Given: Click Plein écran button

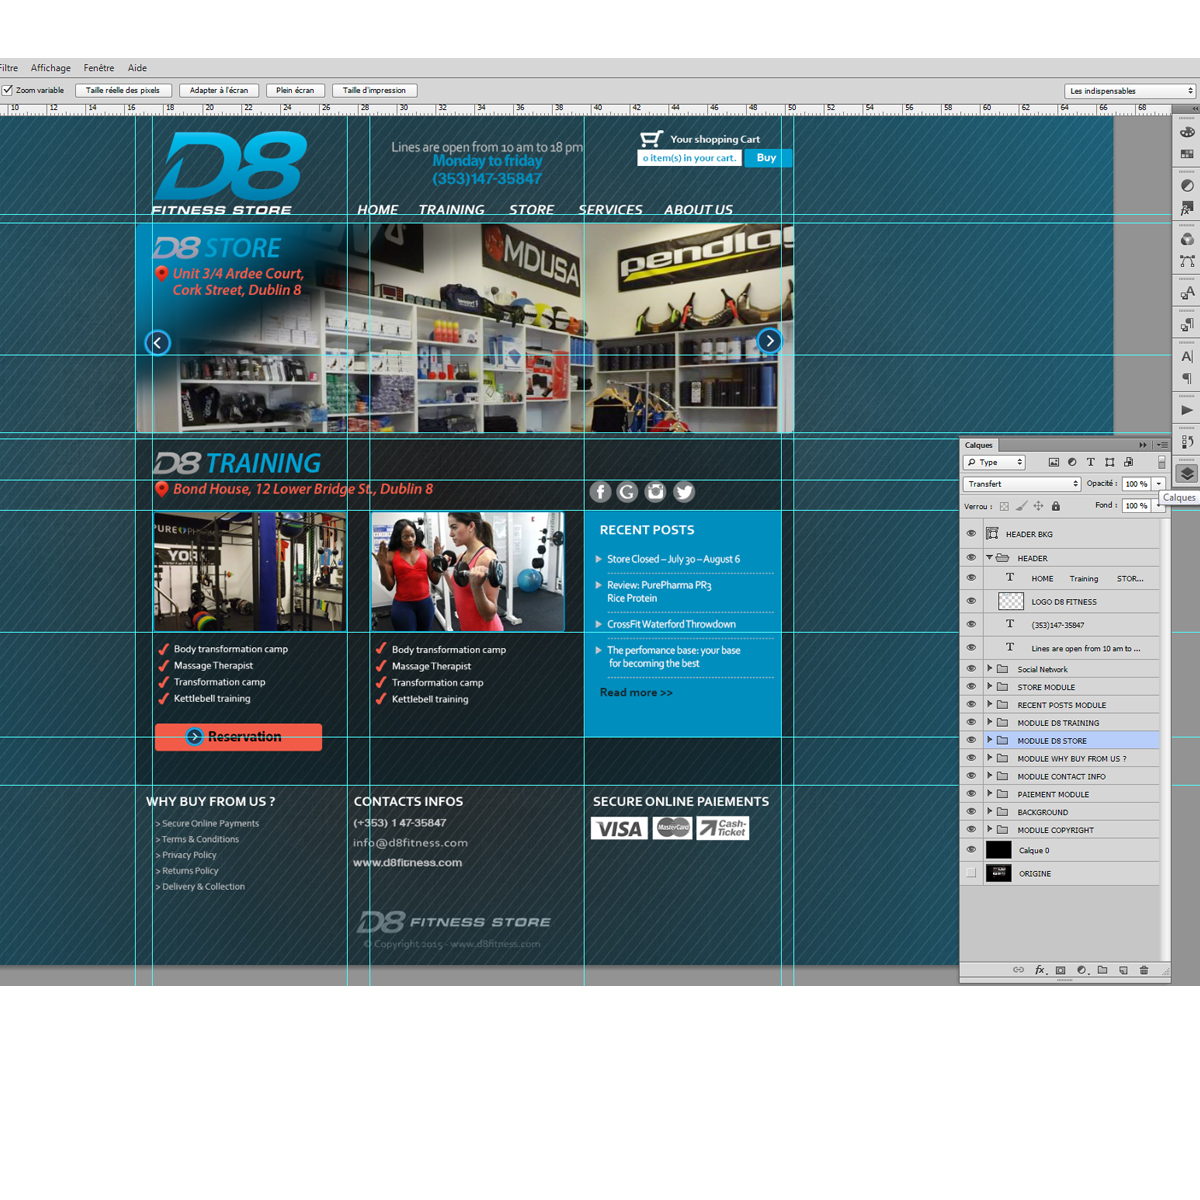Looking at the screenshot, I should click(295, 90).
